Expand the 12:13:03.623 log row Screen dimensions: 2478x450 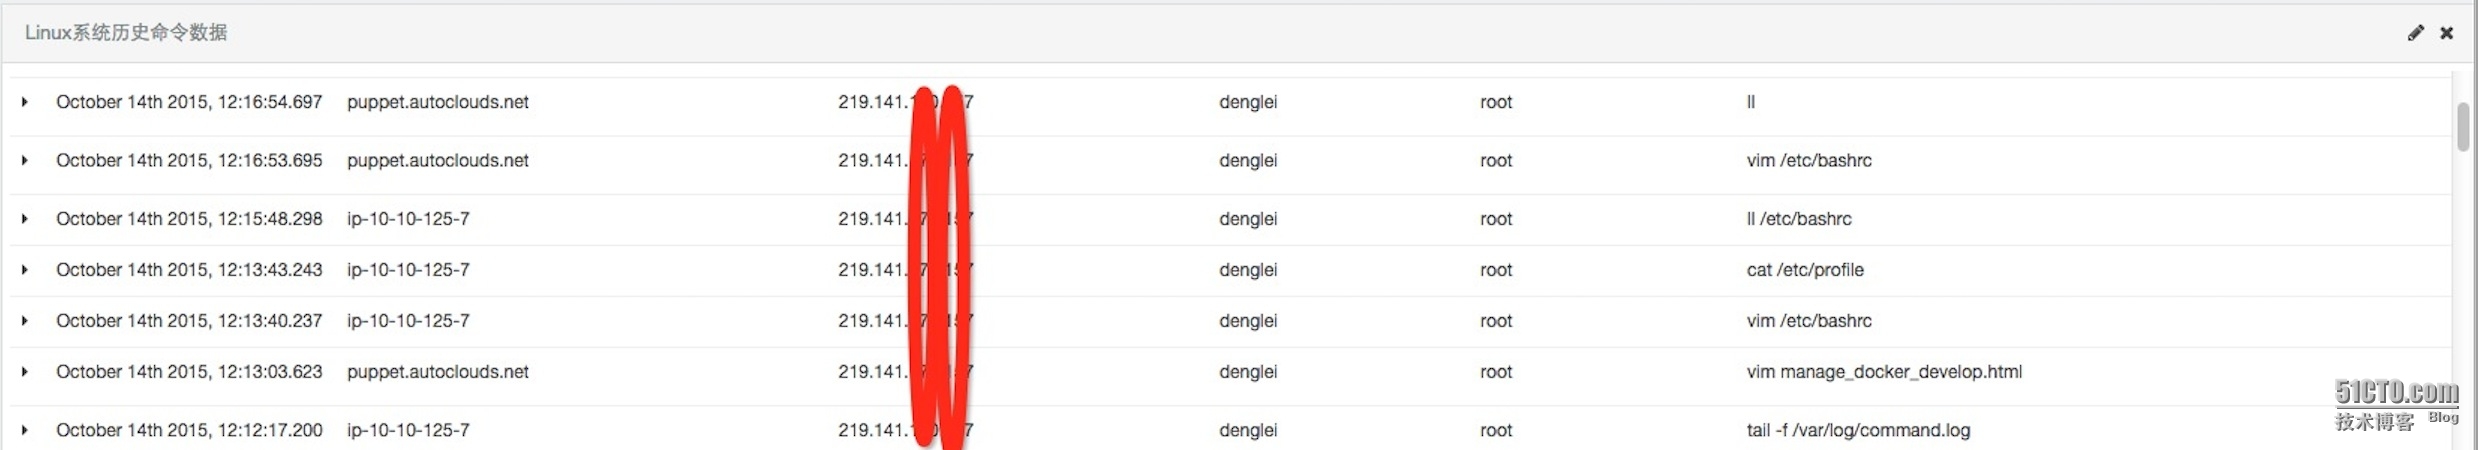click(x=24, y=372)
